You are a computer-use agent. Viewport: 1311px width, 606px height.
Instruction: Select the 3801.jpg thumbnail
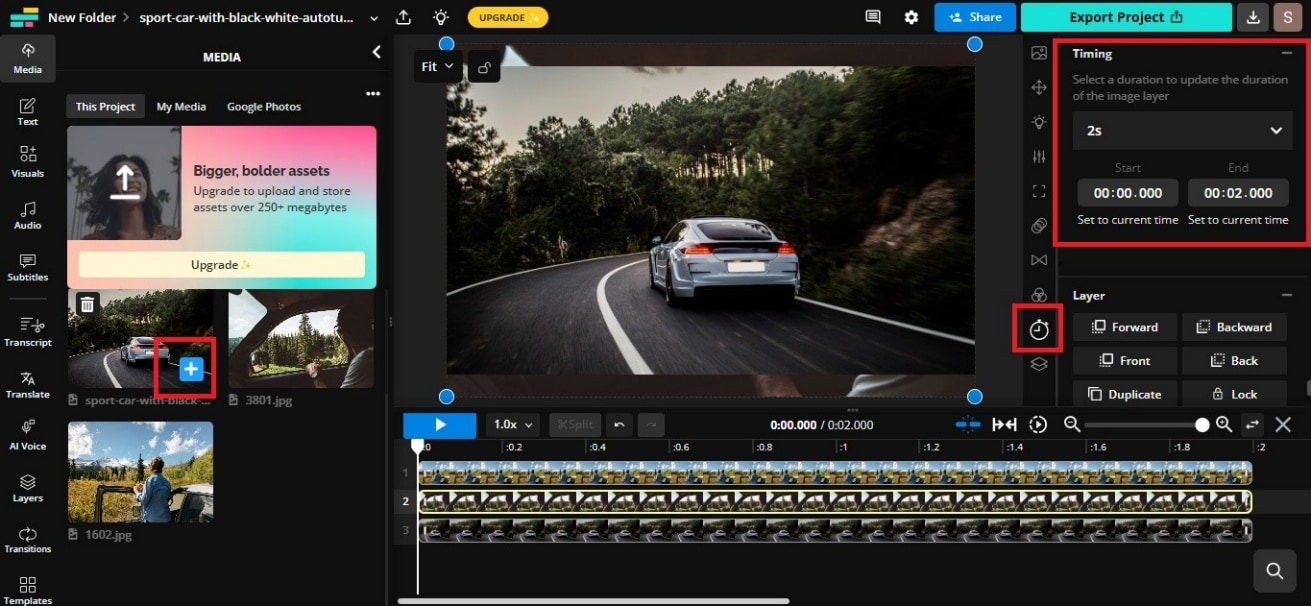(301, 338)
